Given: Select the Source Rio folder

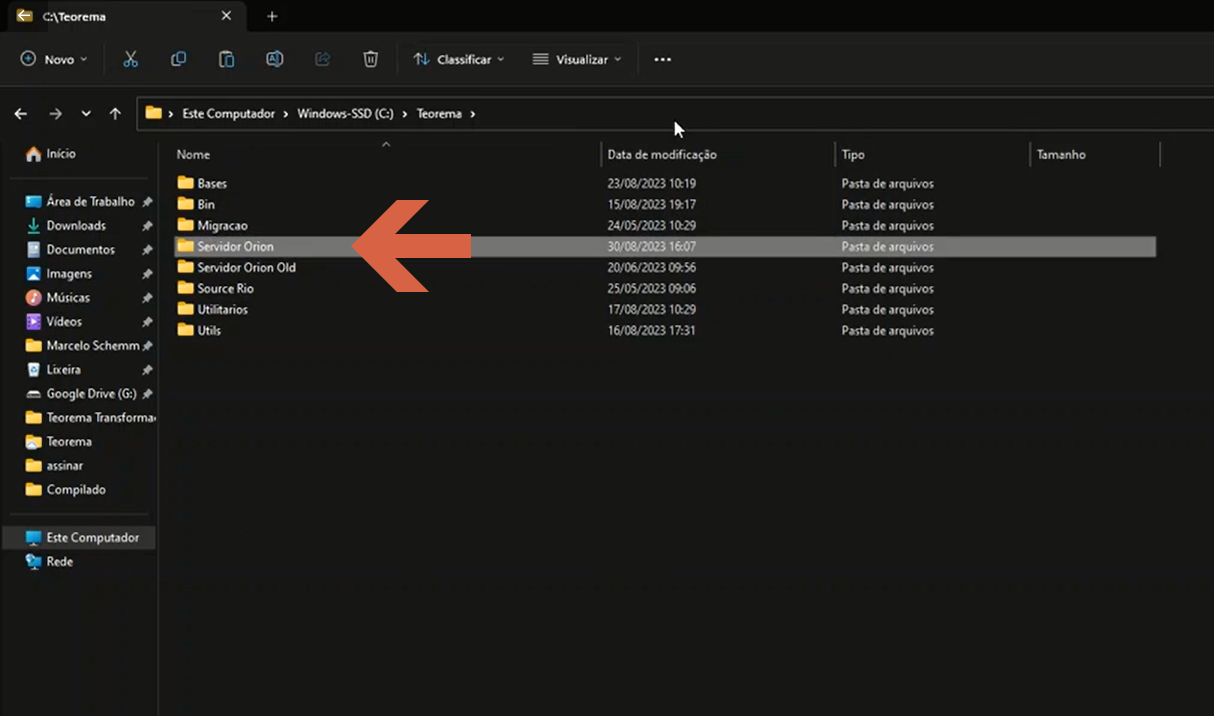Looking at the screenshot, I should [x=666, y=289].
